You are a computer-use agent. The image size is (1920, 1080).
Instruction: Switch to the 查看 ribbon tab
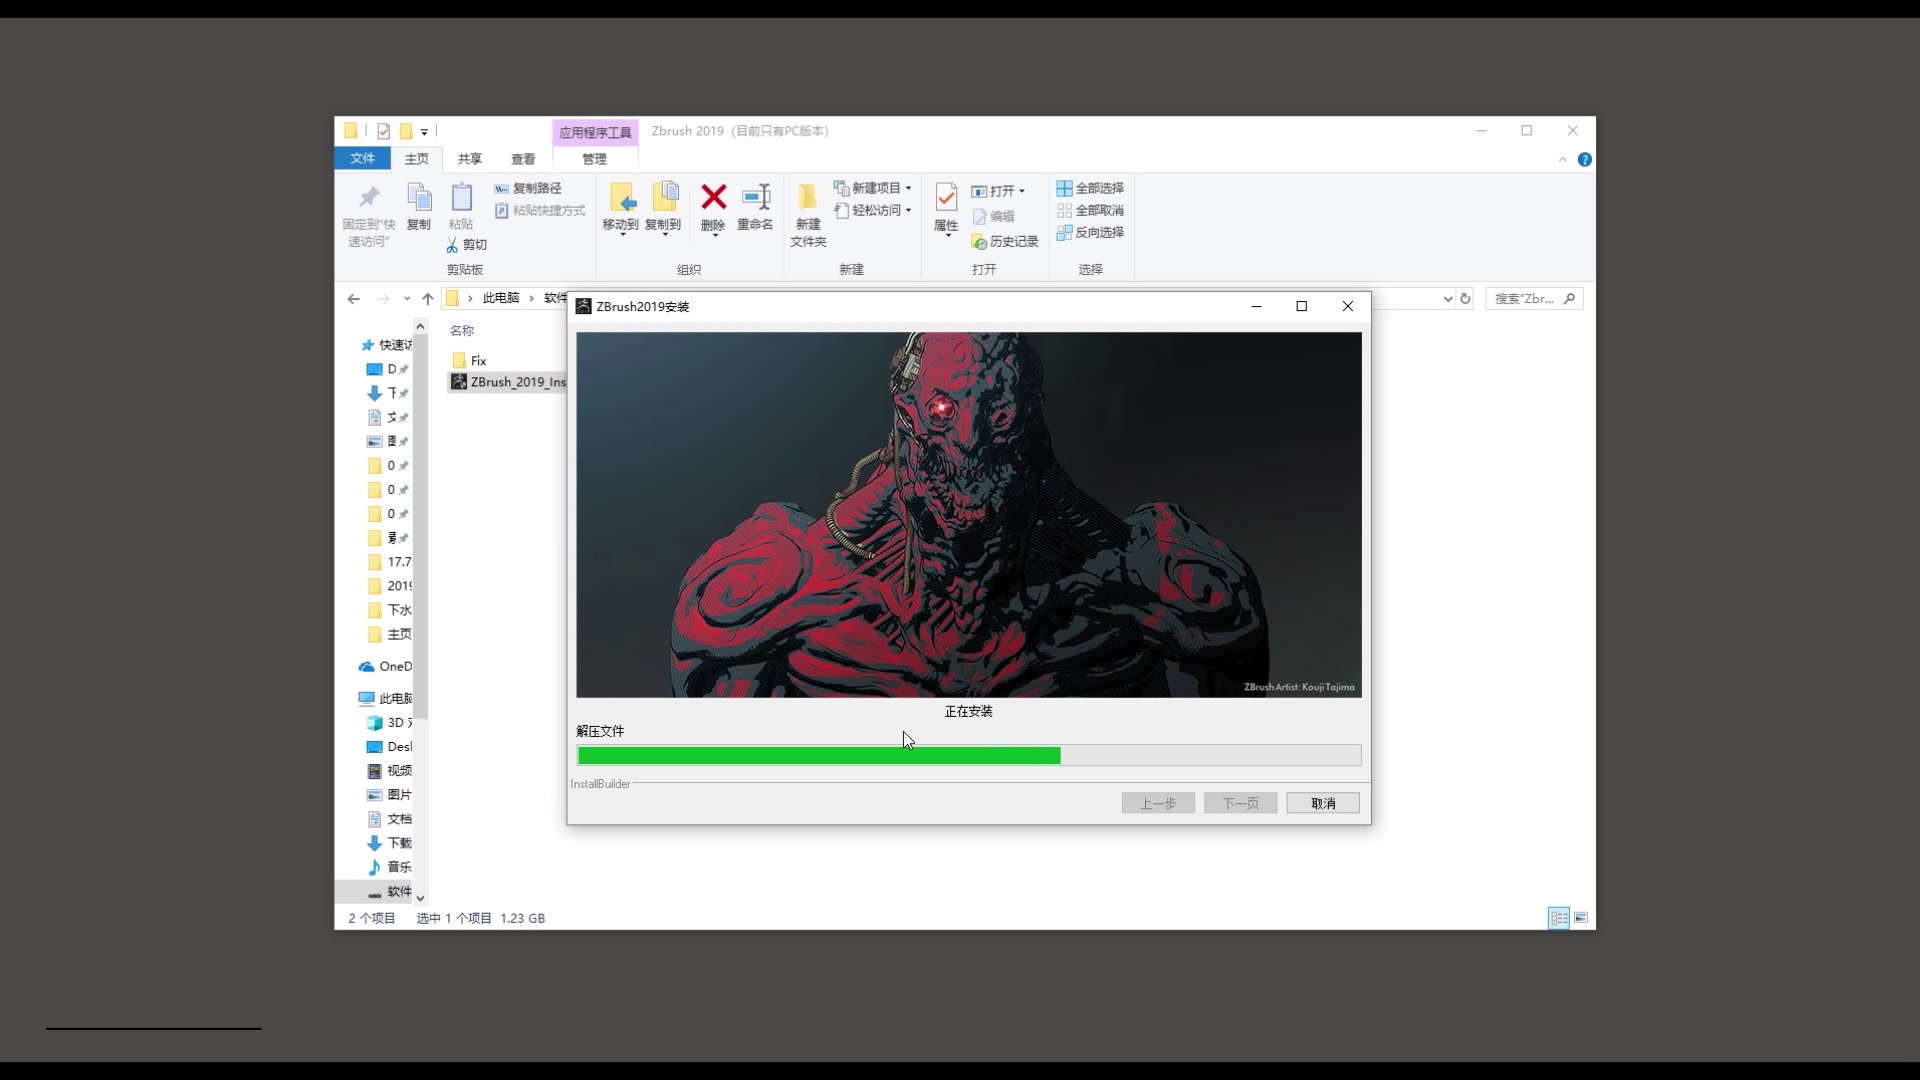coord(522,158)
